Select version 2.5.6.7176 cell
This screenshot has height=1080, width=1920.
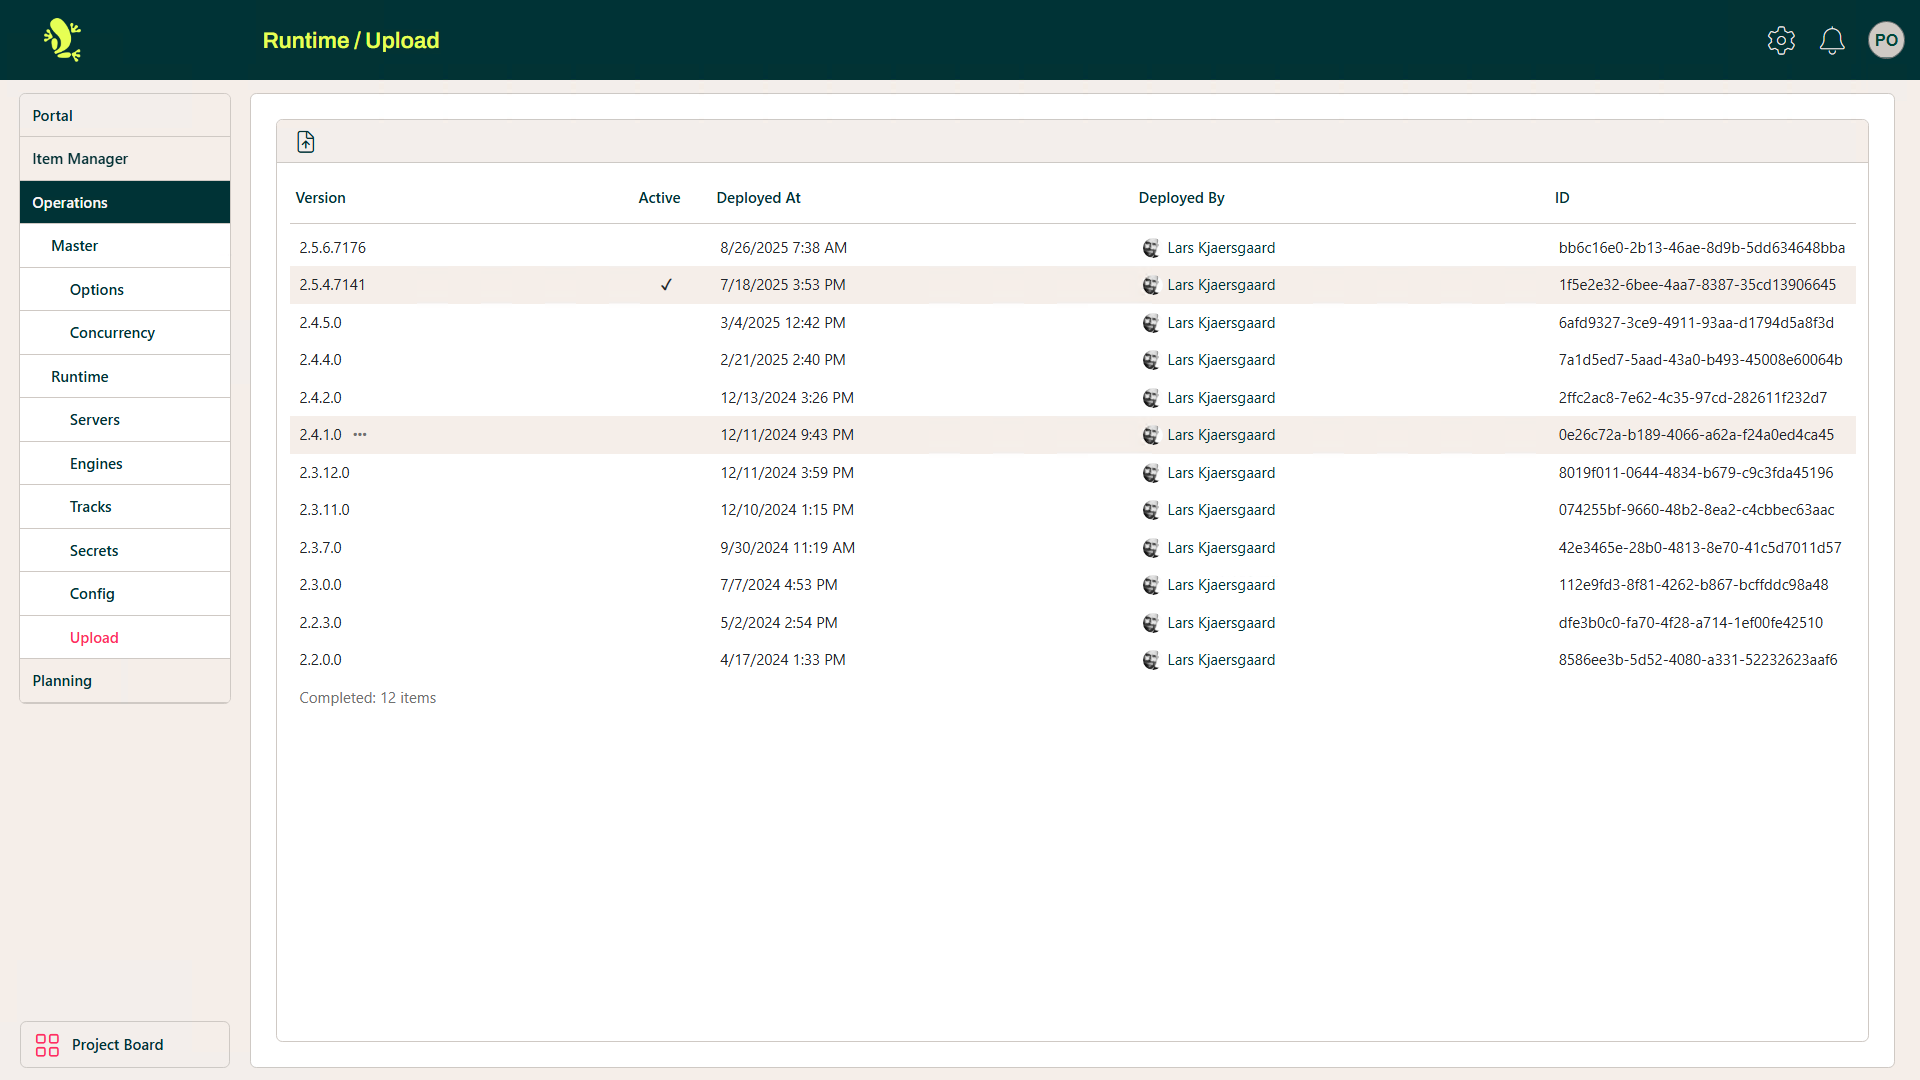(332, 248)
